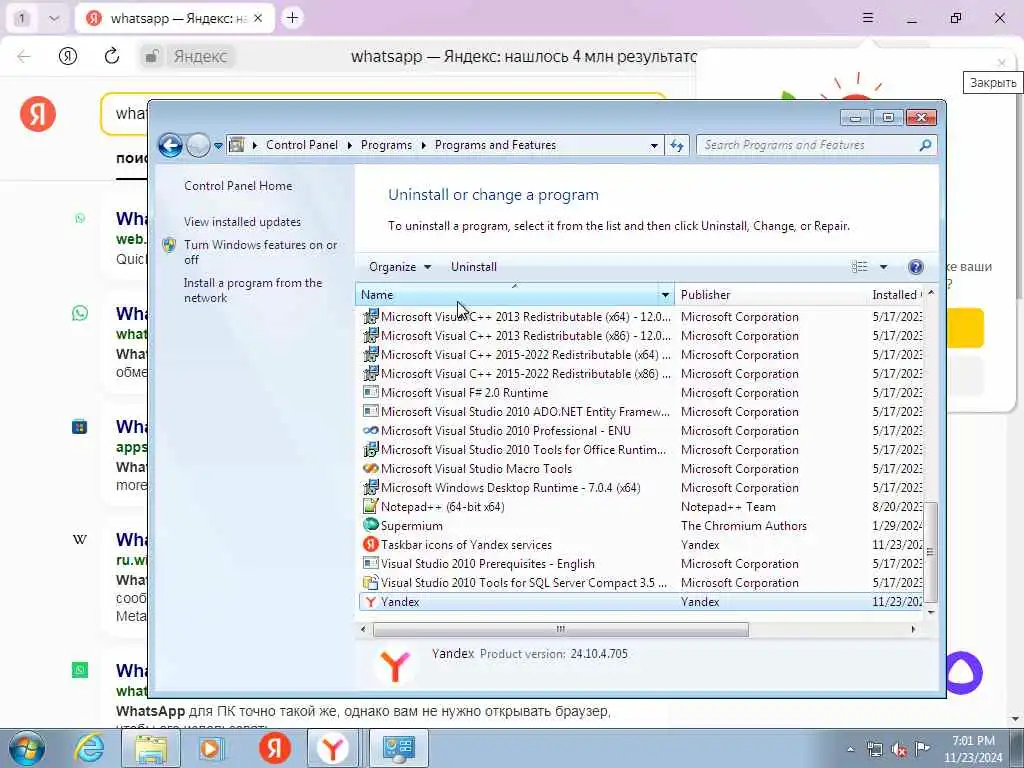Screen dimensions: 1024x768
Task: Open the arrow after Control Panel breadcrumb
Action: pyautogui.click(x=349, y=146)
